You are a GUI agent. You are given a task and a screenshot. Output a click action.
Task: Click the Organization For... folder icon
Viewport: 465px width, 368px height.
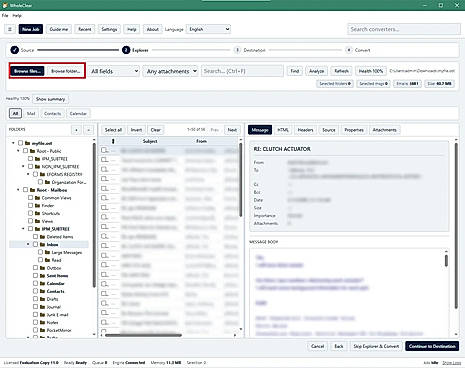point(48,182)
